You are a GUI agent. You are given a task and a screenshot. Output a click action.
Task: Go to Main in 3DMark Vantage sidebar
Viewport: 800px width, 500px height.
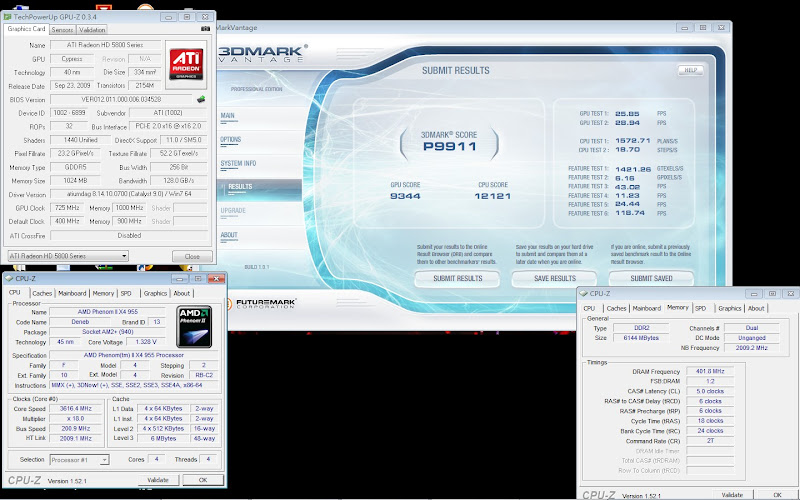pyautogui.click(x=228, y=115)
